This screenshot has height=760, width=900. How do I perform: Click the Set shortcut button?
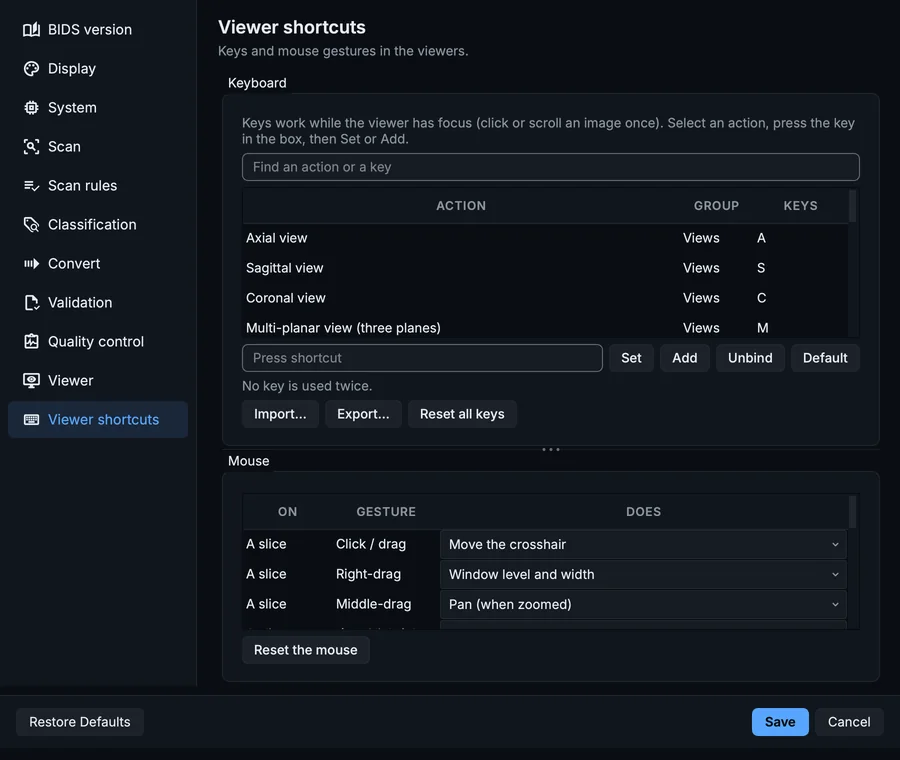(x=631, y=358)
